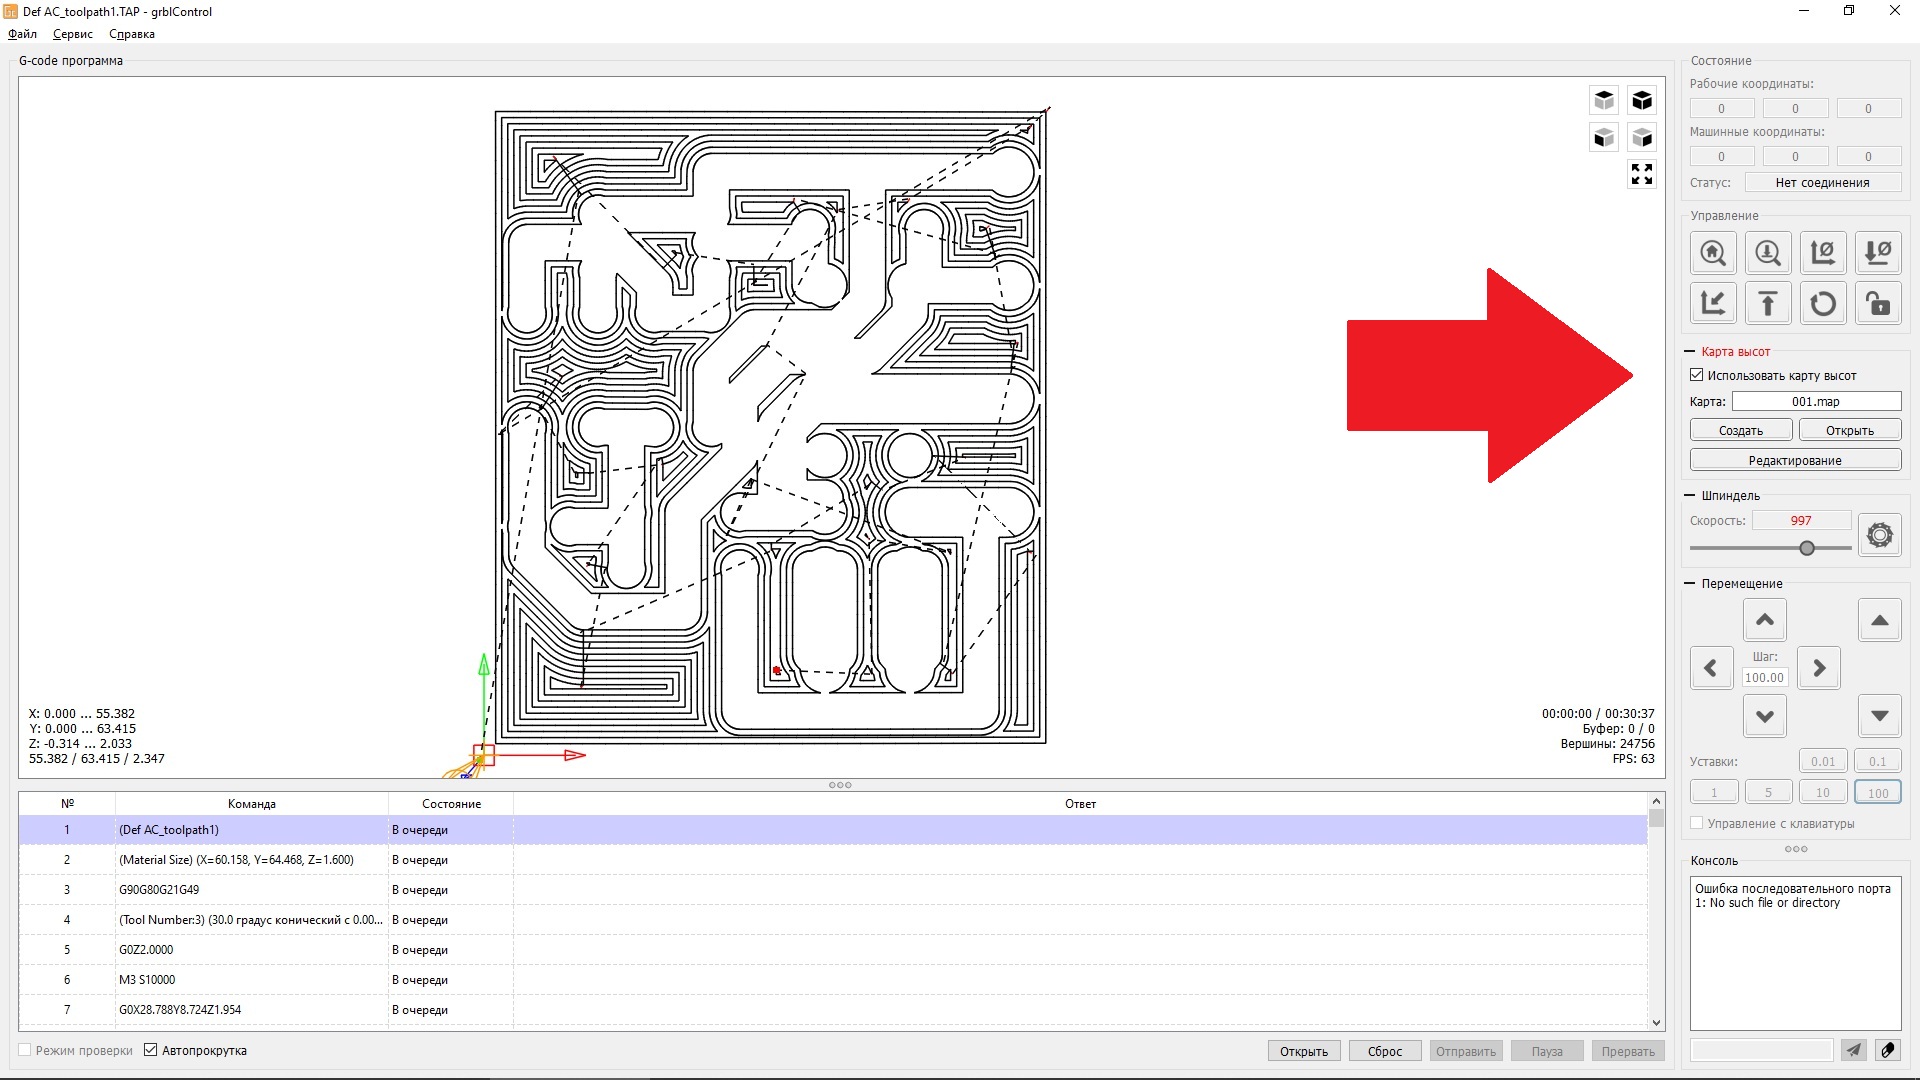Click the fit-to-view icon in visualizer
1920x1080 pixels.
pyautogui.click(x=1642, y=174)
